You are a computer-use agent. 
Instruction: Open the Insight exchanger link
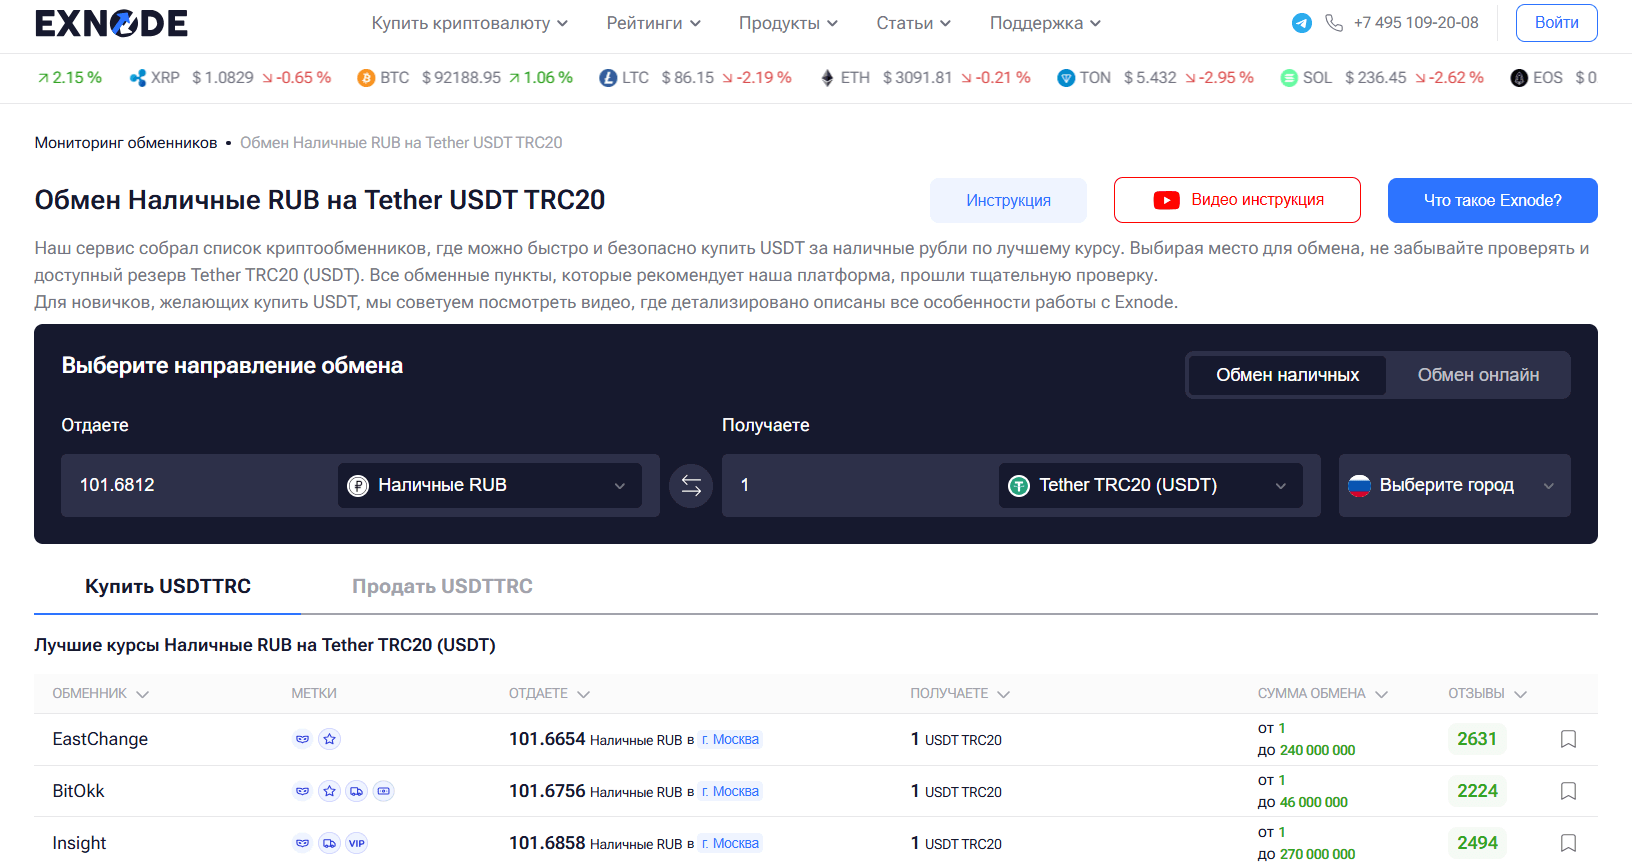[79, 843]
